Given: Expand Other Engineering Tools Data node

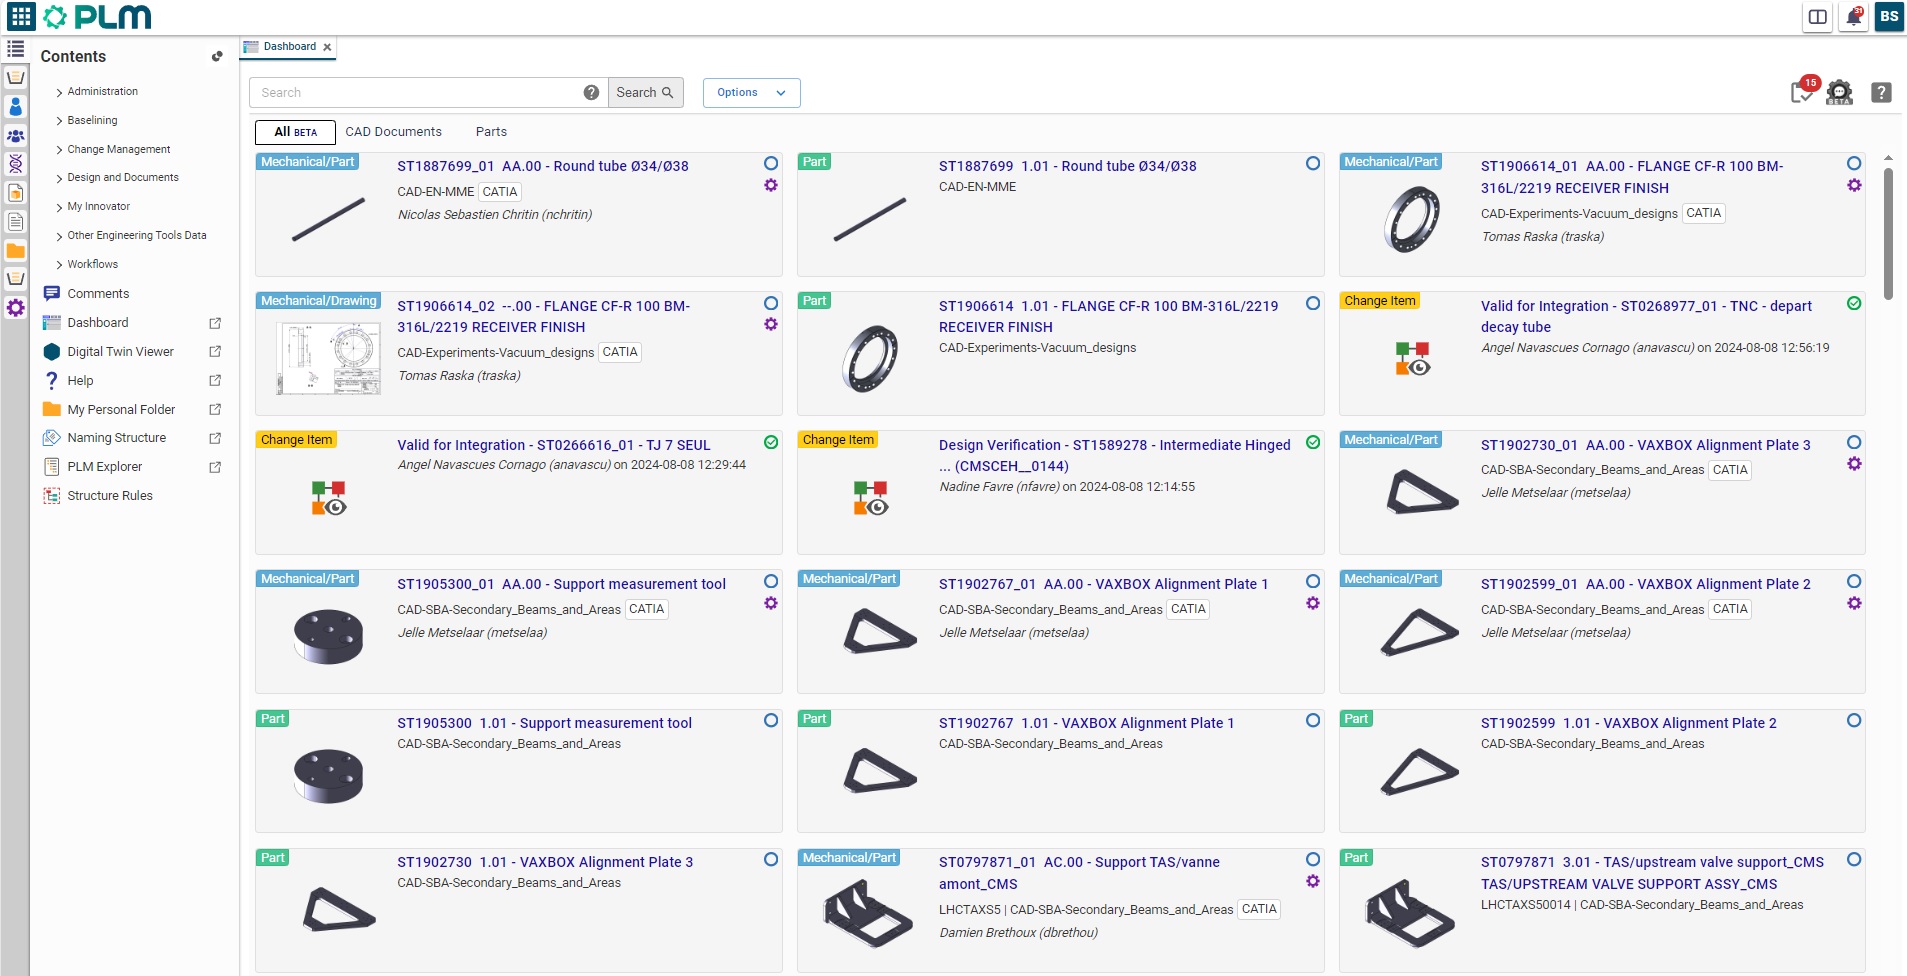Looking at the screenshot, I should pyautogui.click(x=60, y=236).
